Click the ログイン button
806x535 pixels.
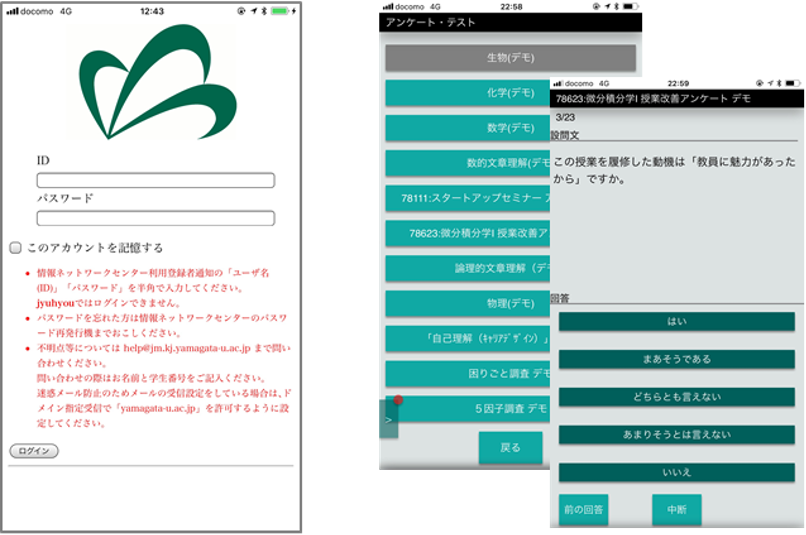34,451
